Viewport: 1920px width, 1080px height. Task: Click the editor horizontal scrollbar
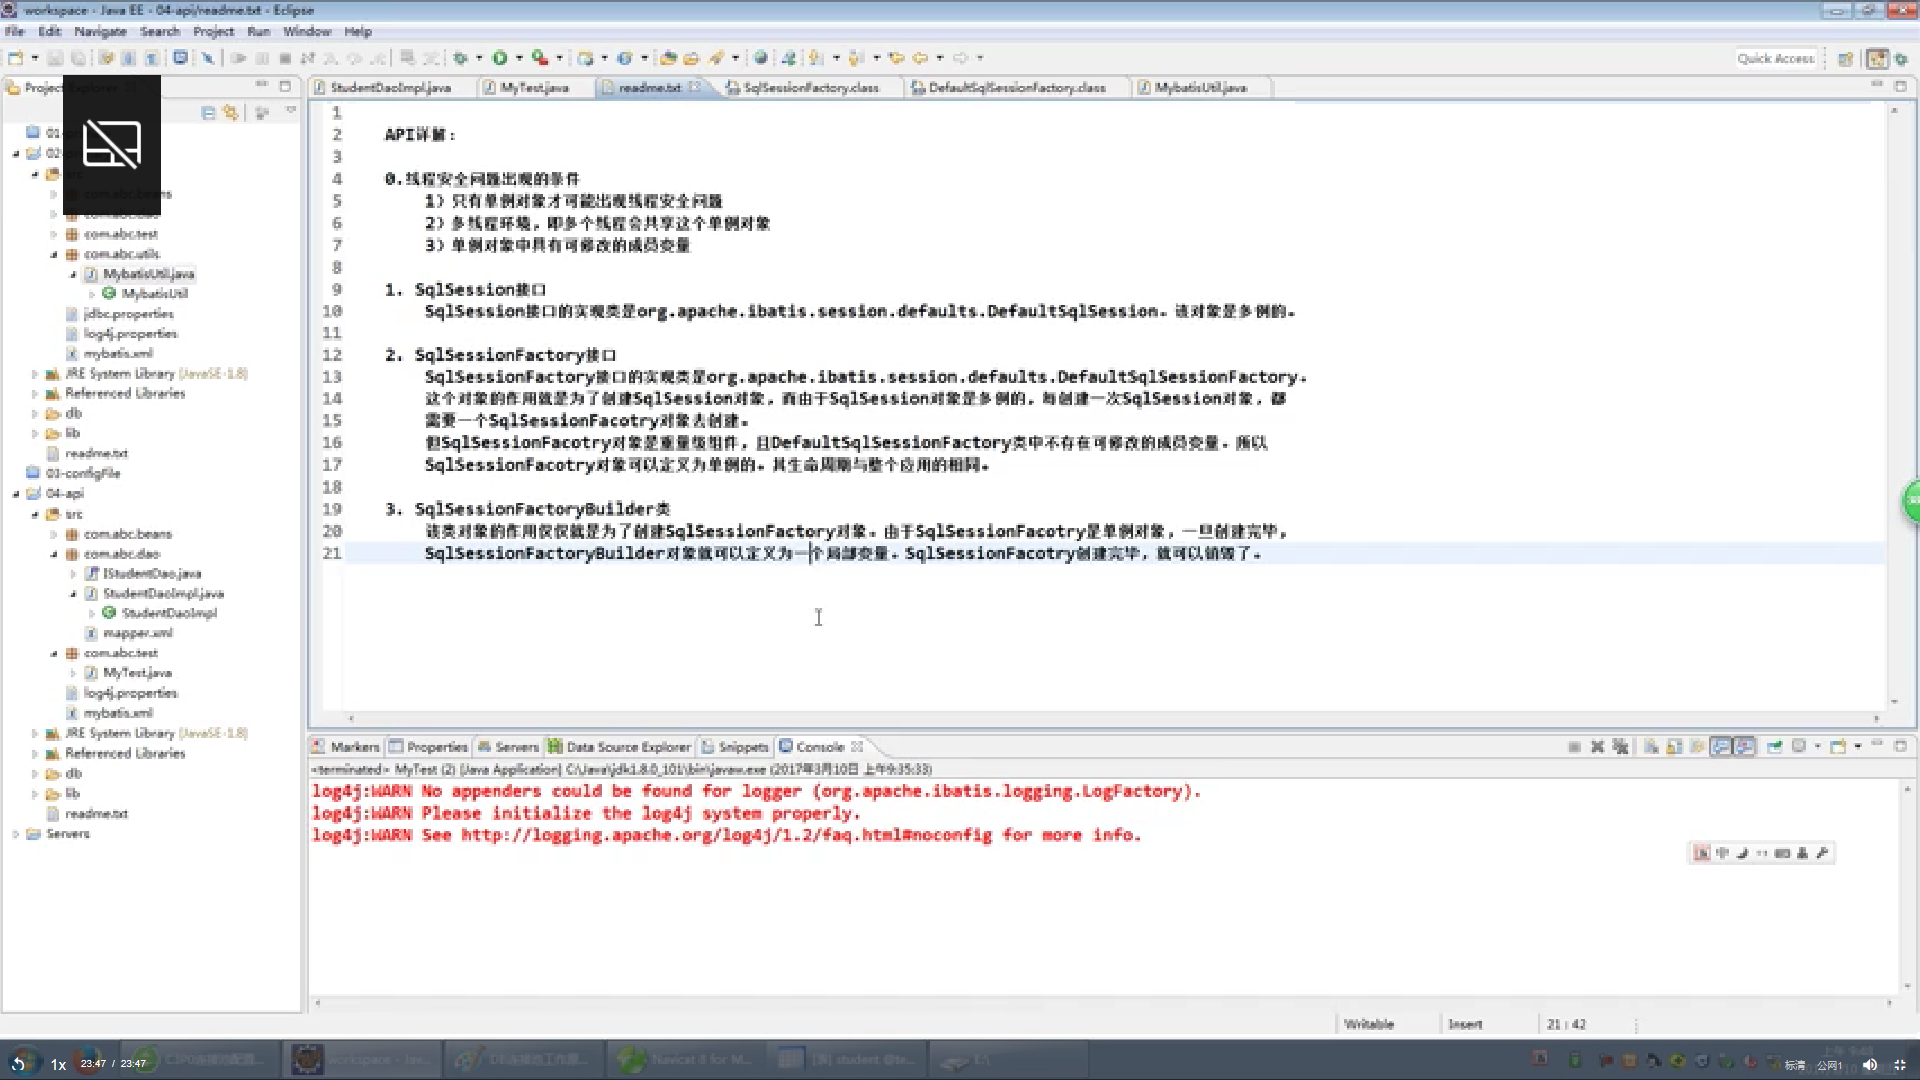point(1112,718)
